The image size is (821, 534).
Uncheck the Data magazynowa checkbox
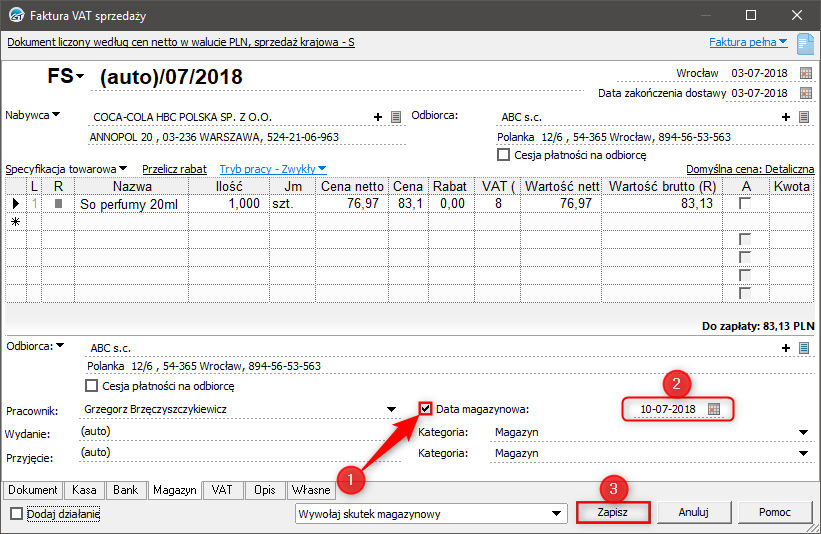[x=425, y=408]
